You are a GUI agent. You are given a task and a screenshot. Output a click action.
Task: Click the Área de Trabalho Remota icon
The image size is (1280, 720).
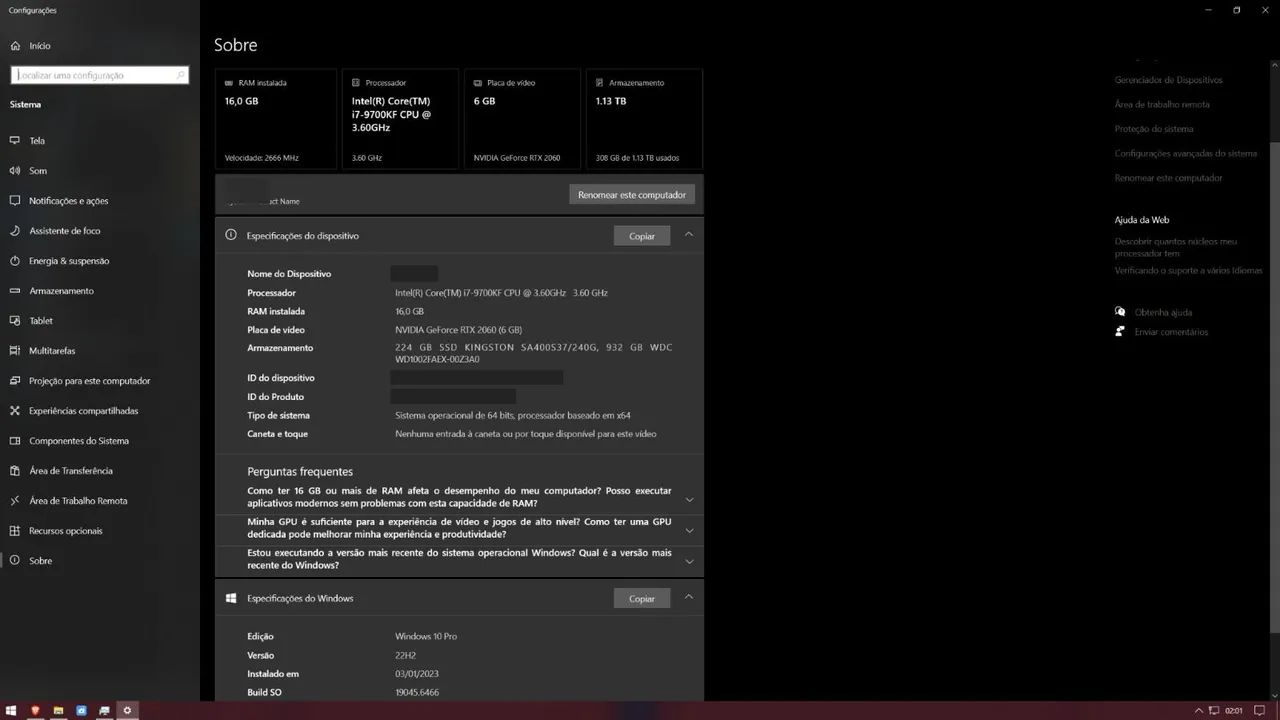point(15,501)
